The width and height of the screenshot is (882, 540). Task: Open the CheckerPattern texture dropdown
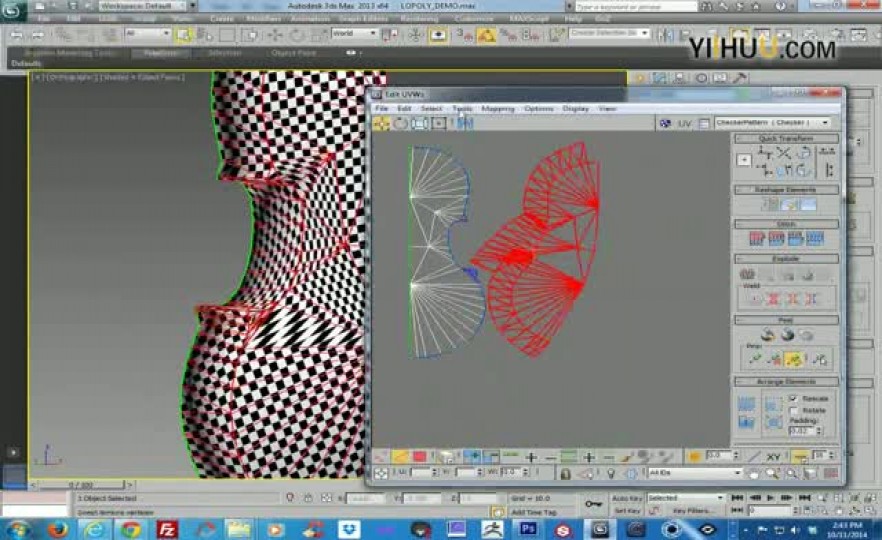[x=773, y=123]
